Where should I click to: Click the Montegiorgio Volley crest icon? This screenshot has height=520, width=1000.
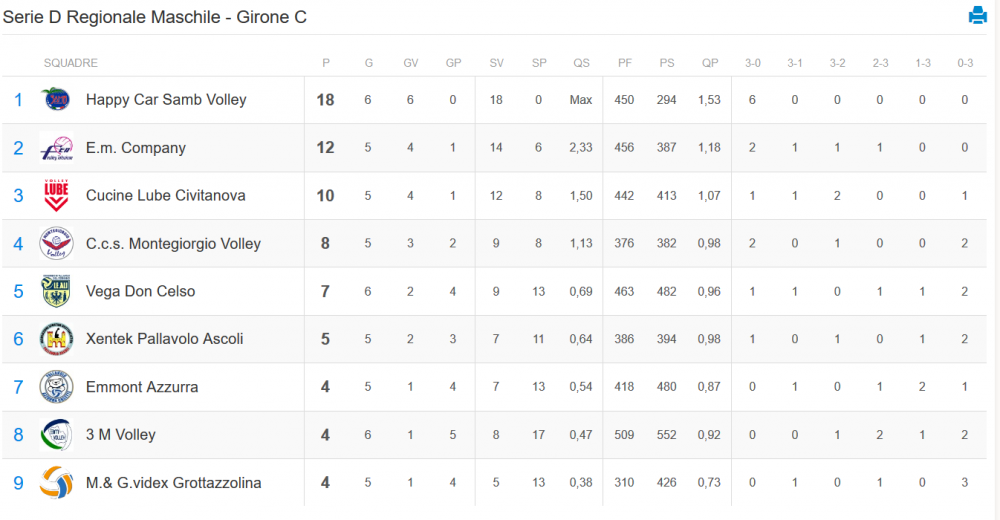tap(56, 243)
